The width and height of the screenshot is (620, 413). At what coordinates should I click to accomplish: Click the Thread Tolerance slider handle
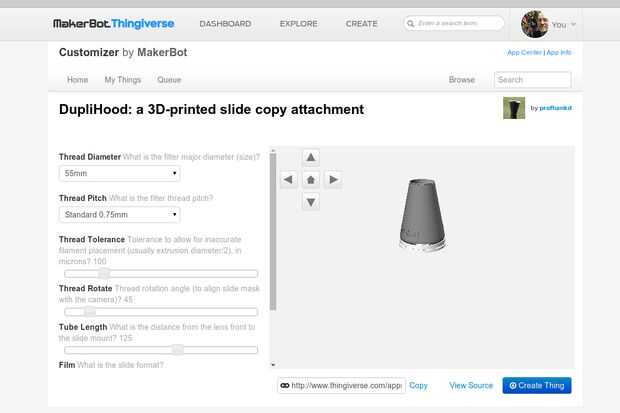[x=104, y=273]
